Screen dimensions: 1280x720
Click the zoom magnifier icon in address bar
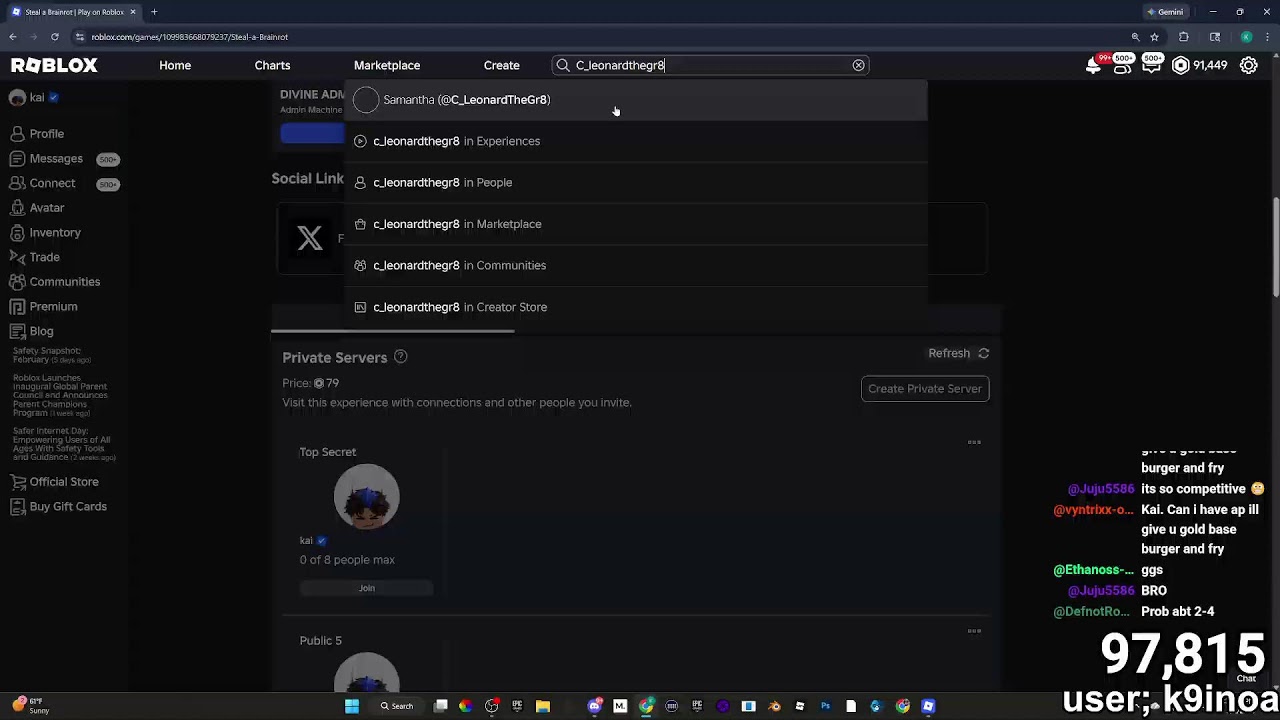point(1135,37)
